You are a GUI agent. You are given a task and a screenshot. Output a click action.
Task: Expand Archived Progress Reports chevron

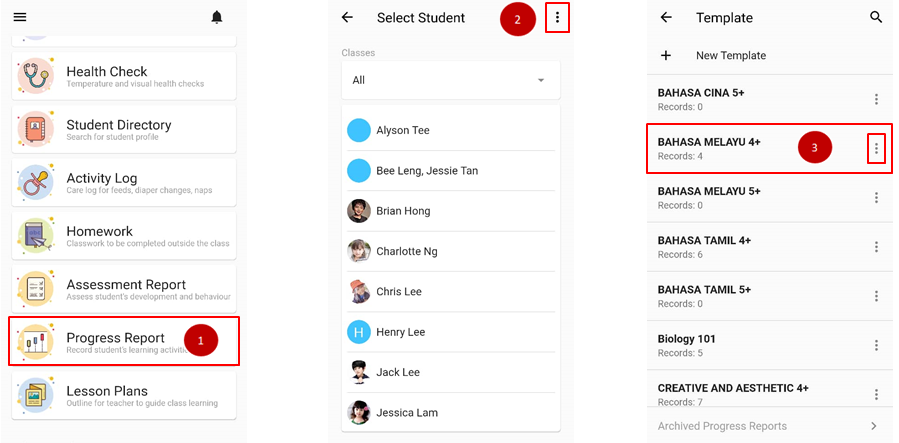coord(873,426)
